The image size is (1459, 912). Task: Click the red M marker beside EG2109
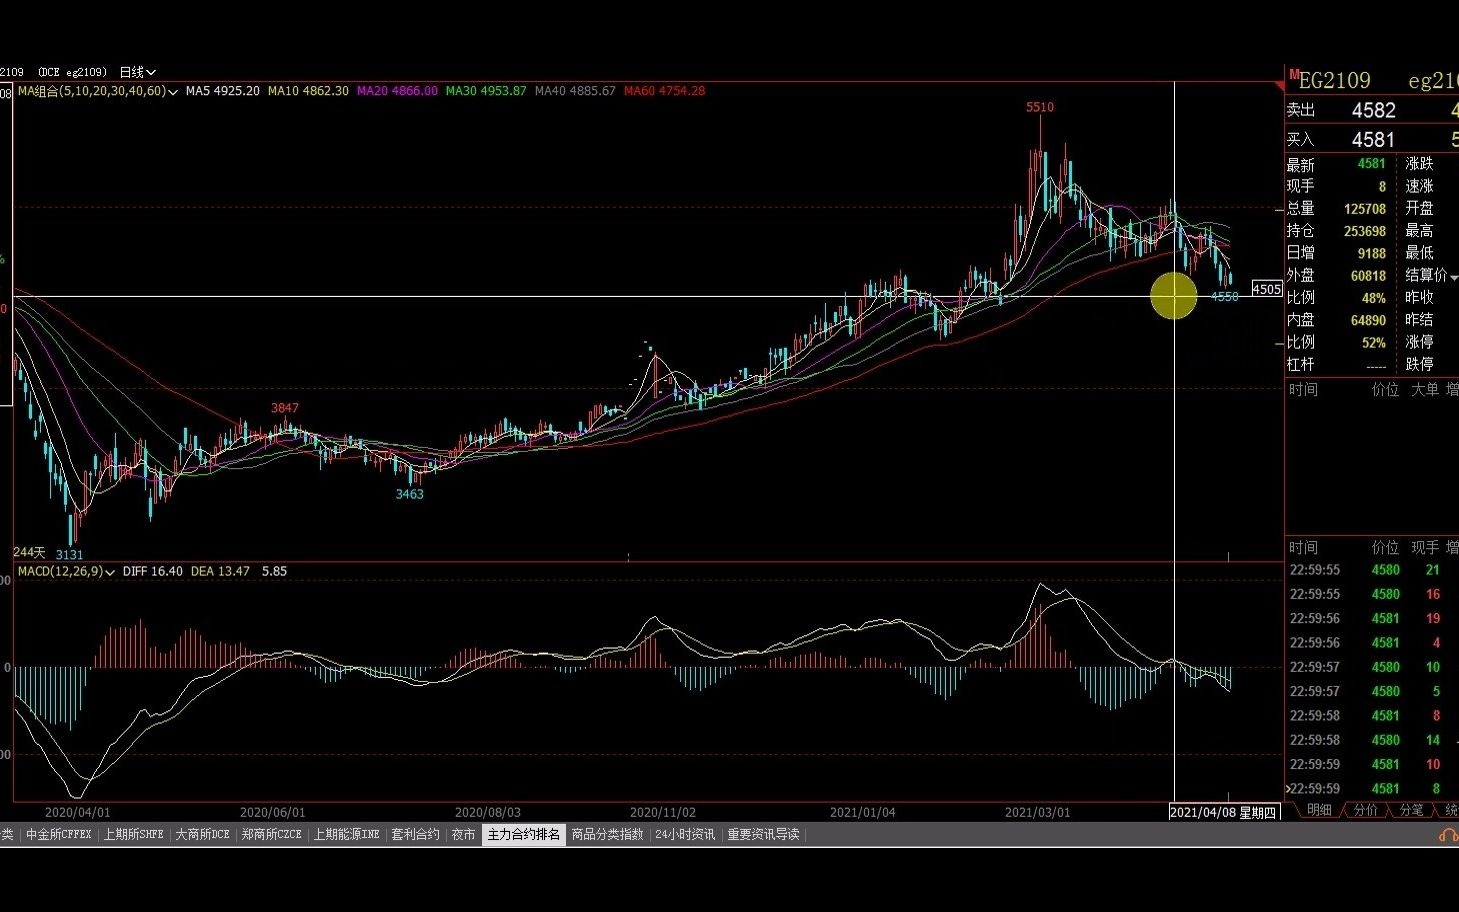pos(1294,74)
